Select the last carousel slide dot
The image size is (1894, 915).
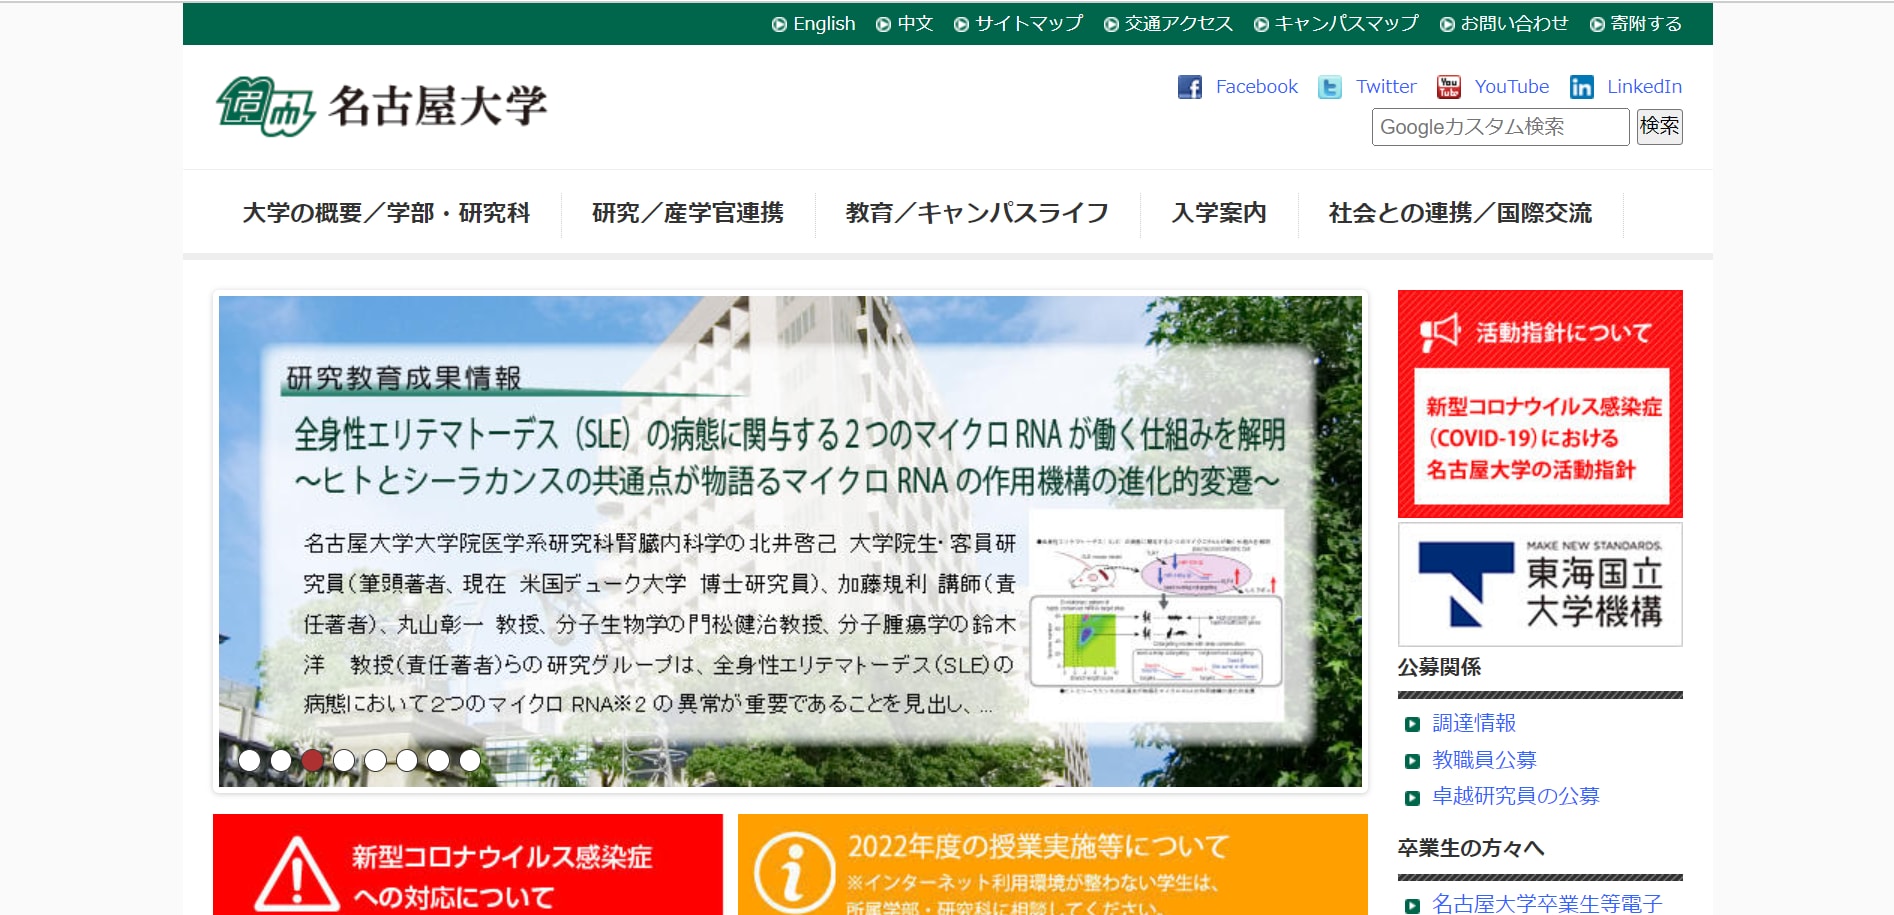point(470,760)
